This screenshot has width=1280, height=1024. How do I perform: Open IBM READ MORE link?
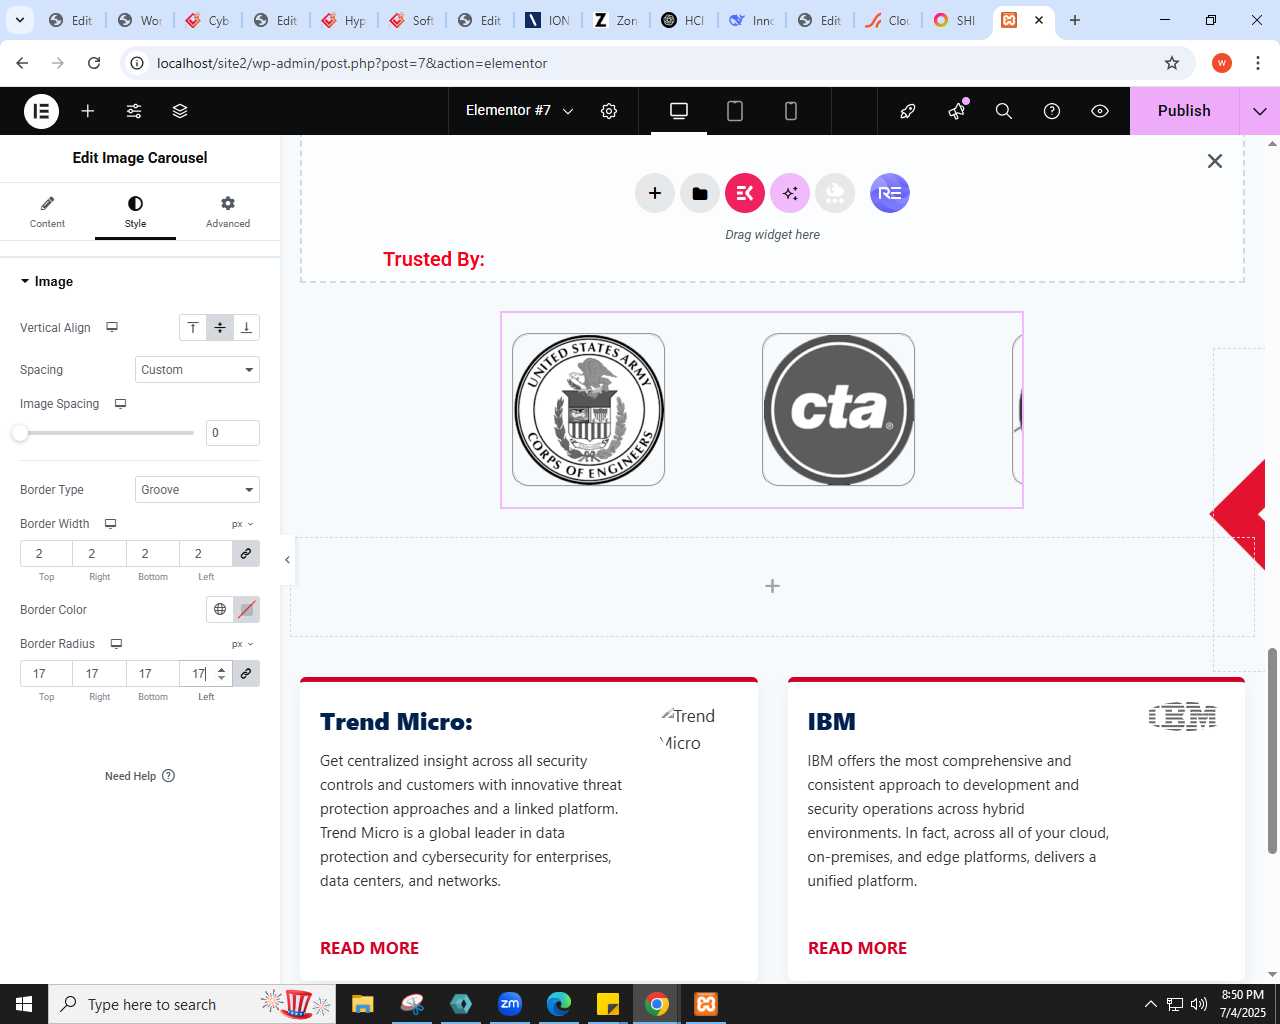857,948
